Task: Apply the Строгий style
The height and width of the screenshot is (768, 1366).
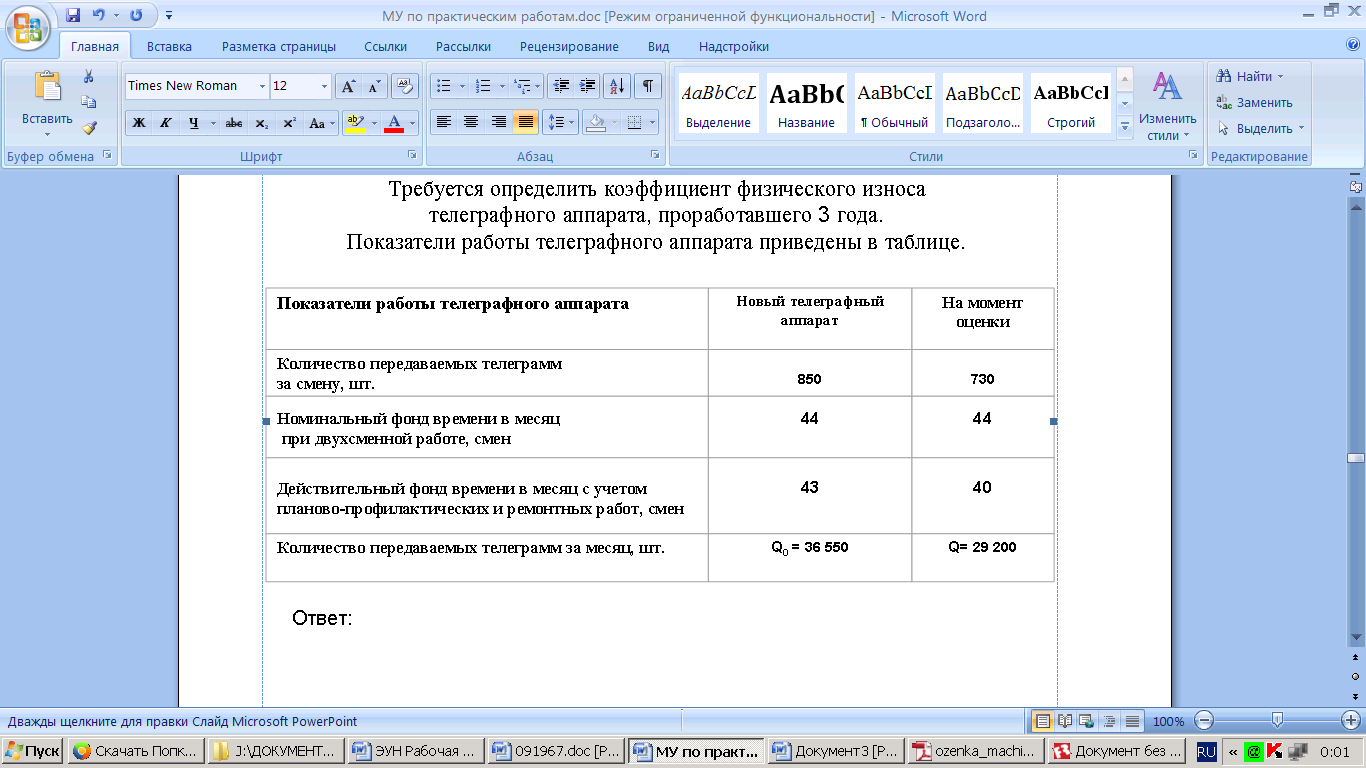Action: coord(1070,103)
